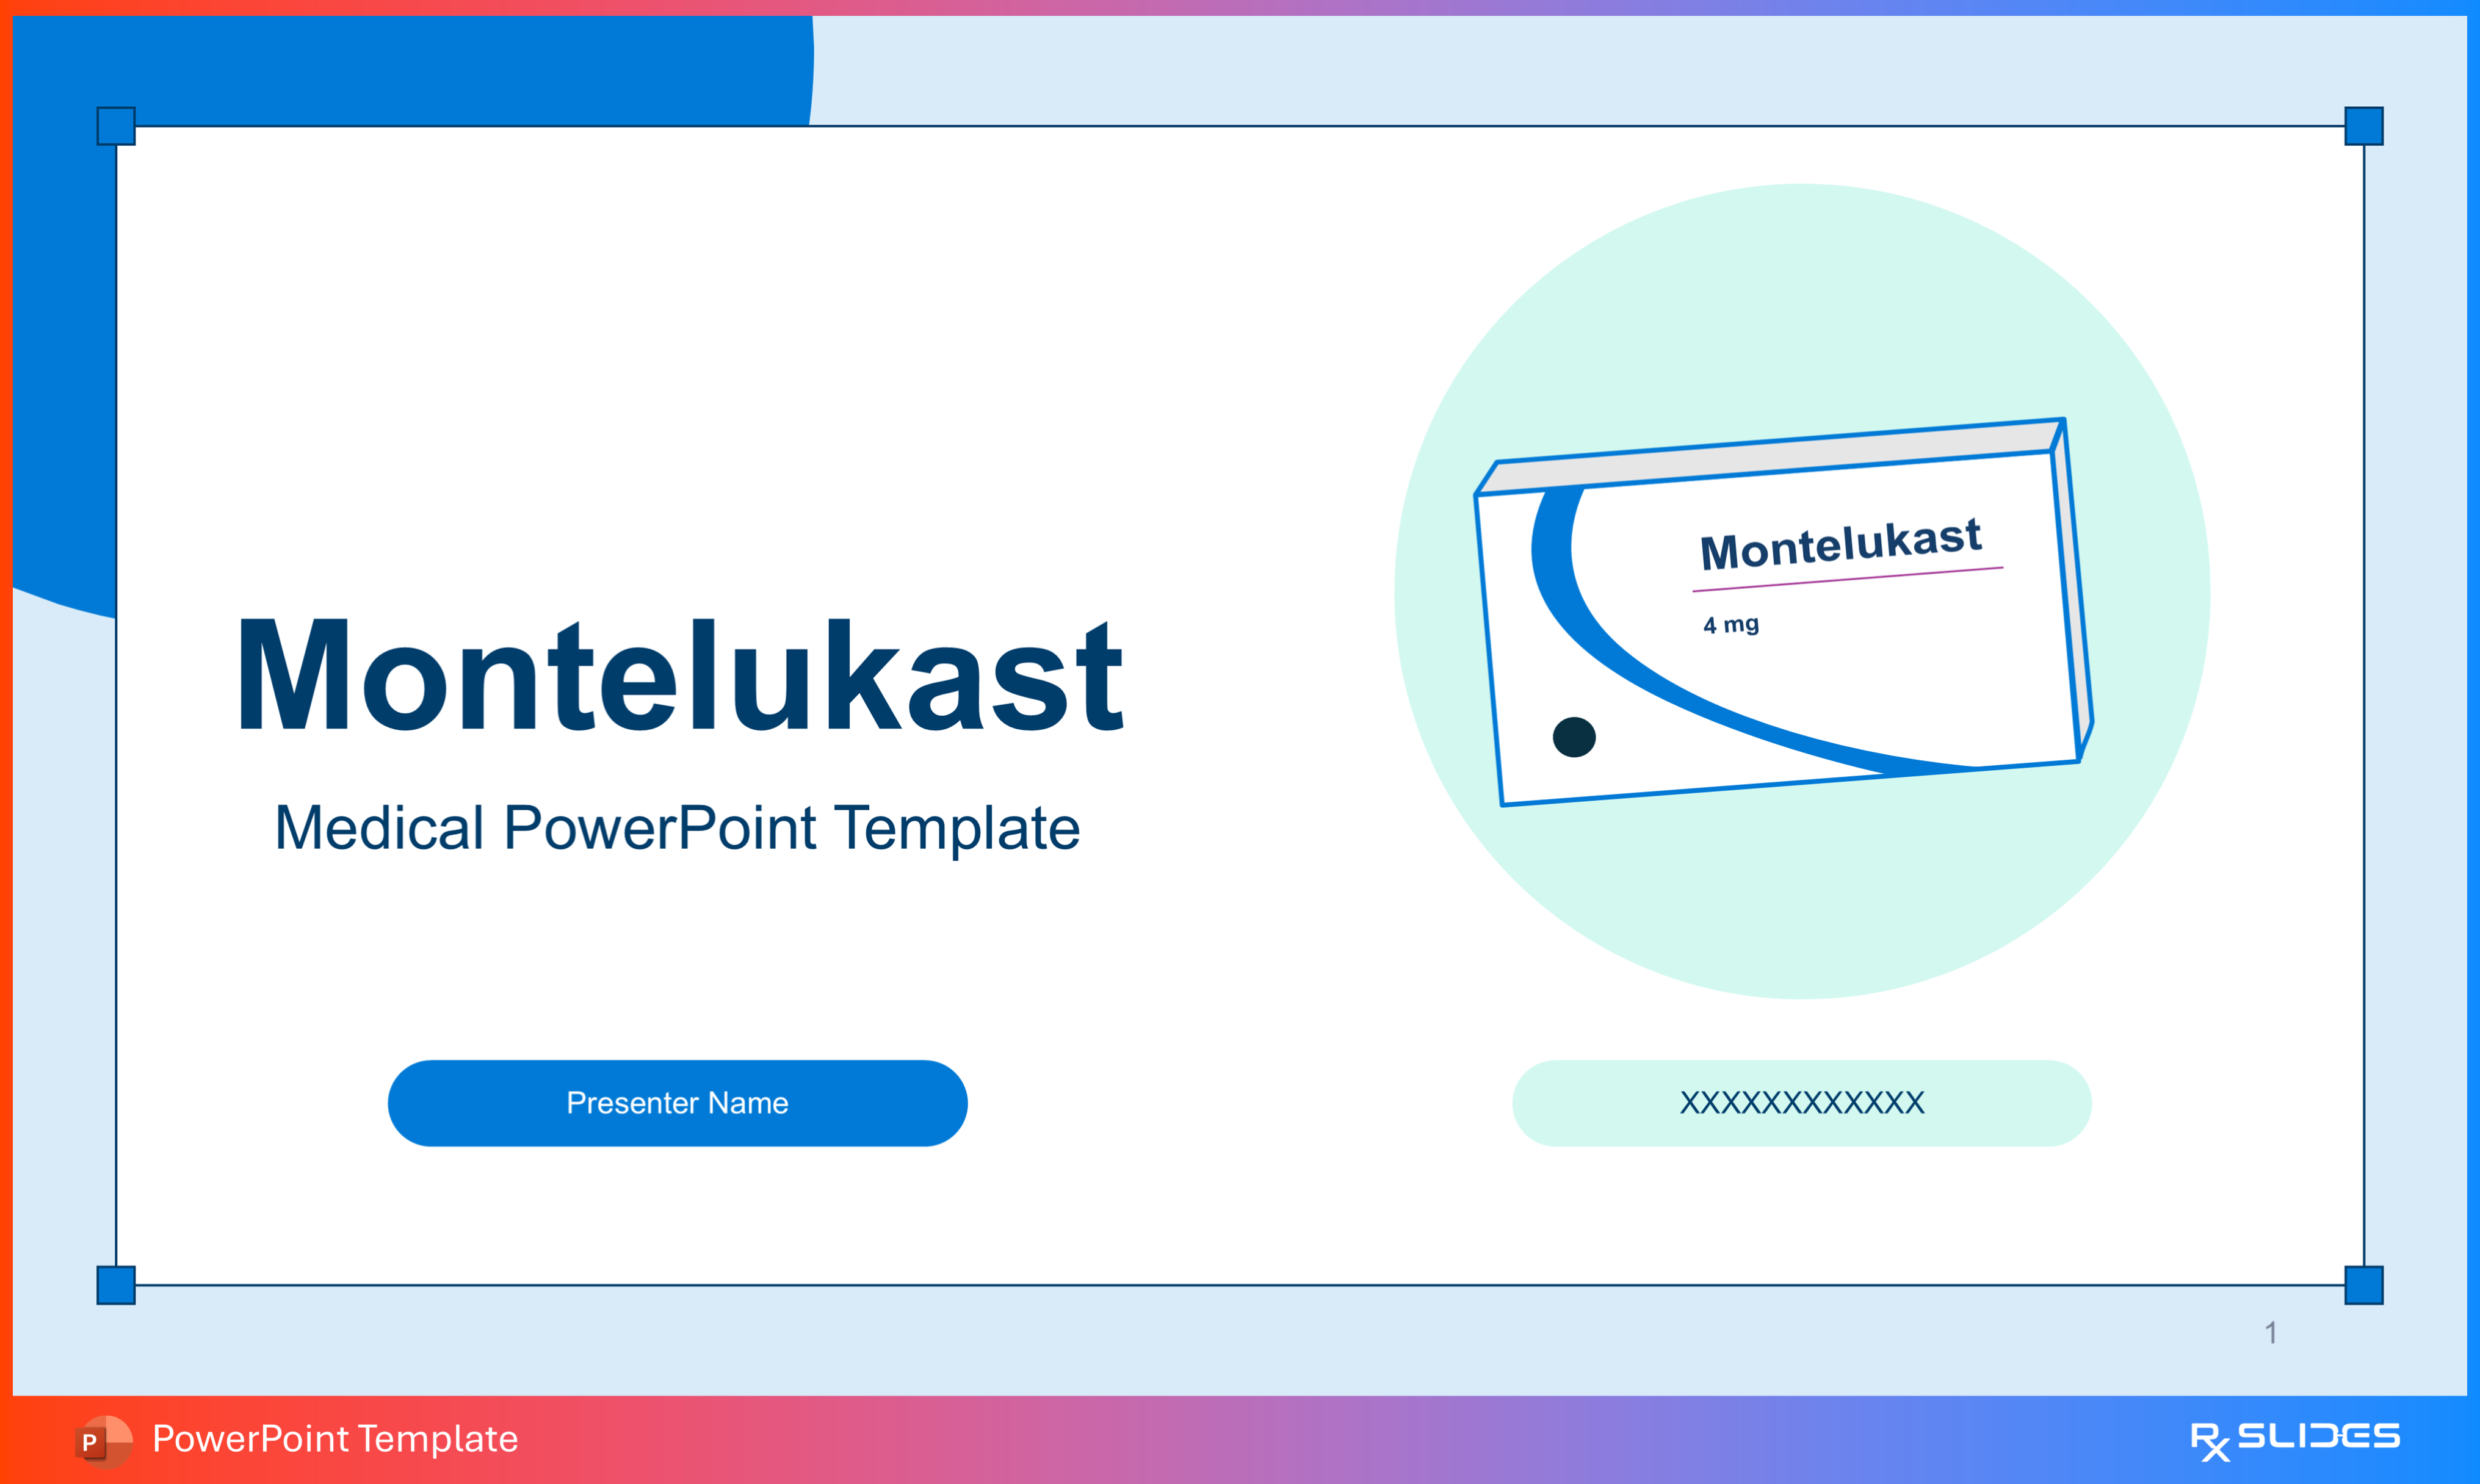Click the PowerPoint Template footer label
Screen dimensions: 2480x1484
point(335,1439)
